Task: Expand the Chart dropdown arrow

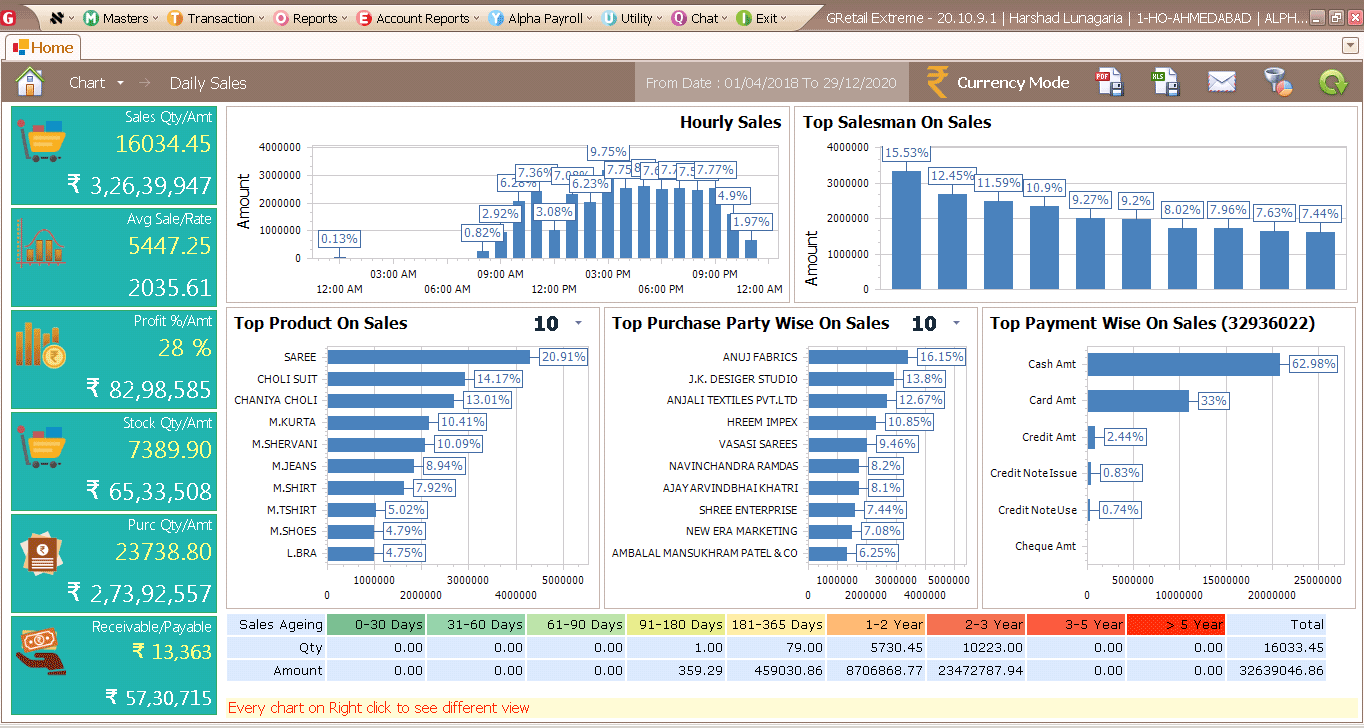Action: tap(120, 83)
